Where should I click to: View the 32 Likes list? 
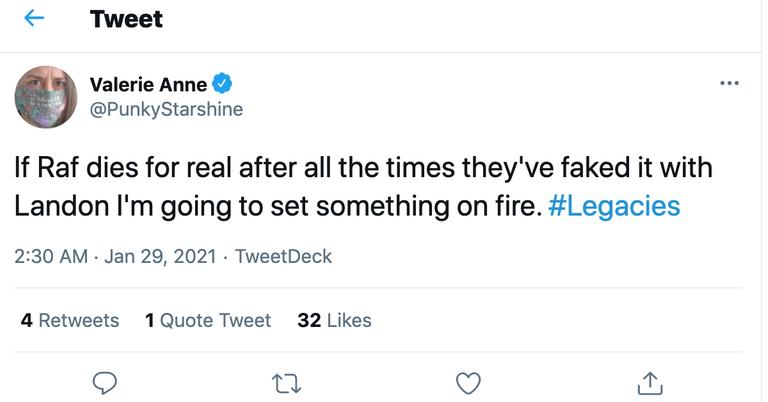[x=334, y=320]
